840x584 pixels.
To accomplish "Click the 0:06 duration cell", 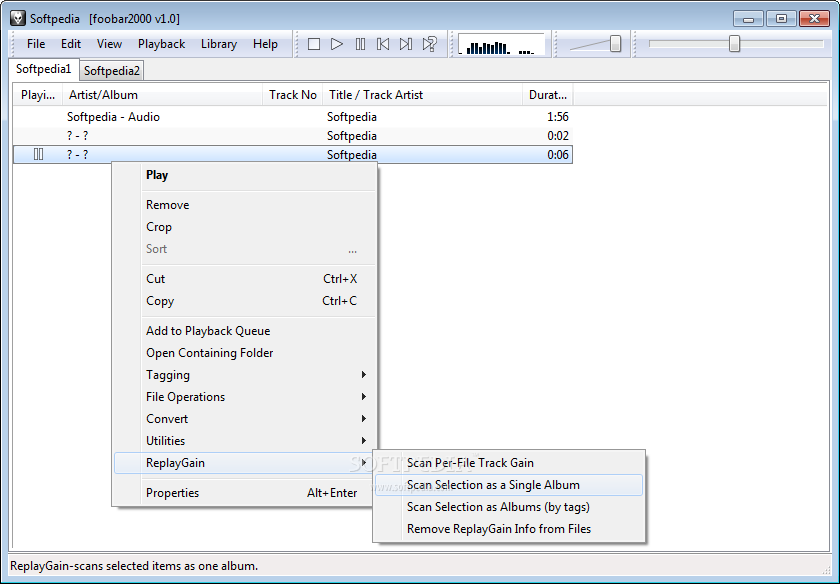I will click(x=558, y=155).
